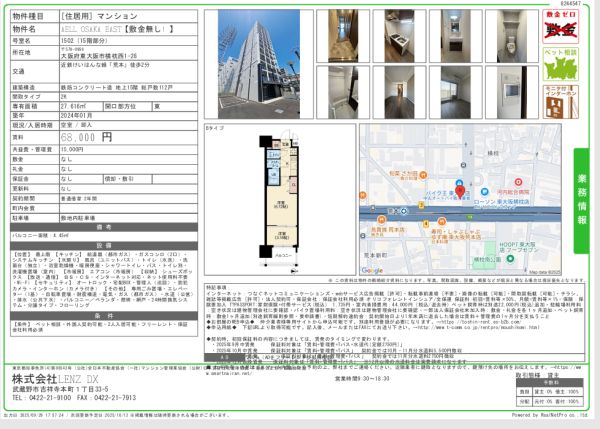Click the 営業時間9:30～18:30 text

click(362, 378)
